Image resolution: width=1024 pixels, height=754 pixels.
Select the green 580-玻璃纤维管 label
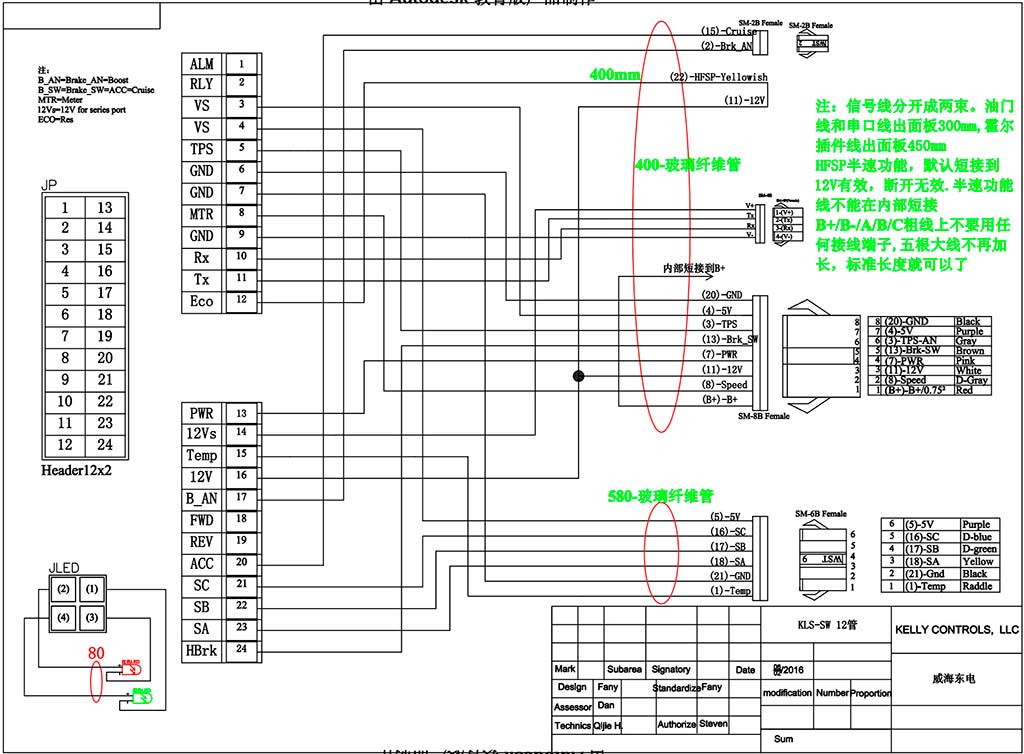click(660, 495)
